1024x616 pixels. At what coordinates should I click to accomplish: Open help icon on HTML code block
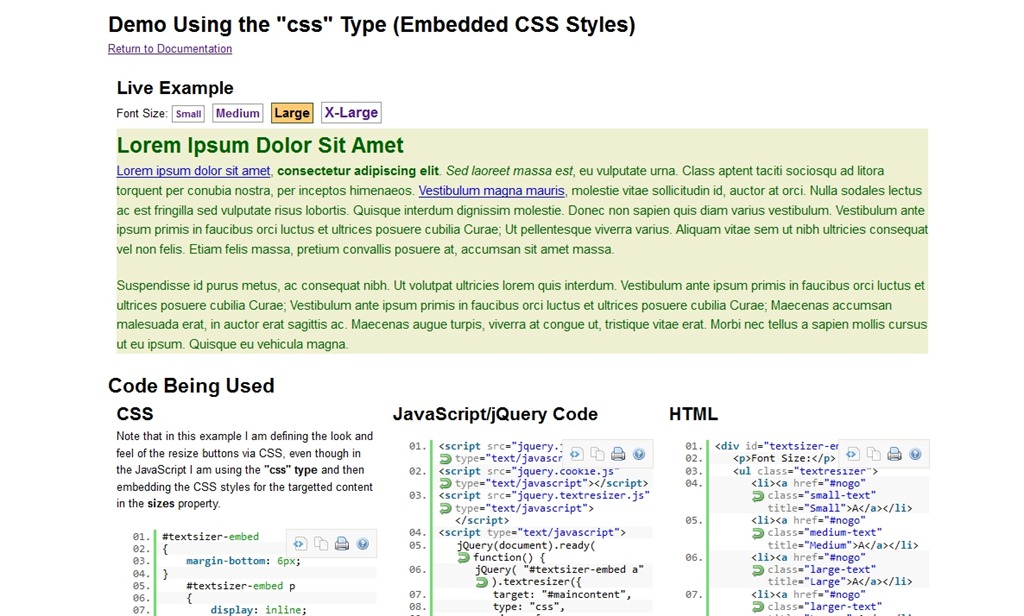click(915, 454)
